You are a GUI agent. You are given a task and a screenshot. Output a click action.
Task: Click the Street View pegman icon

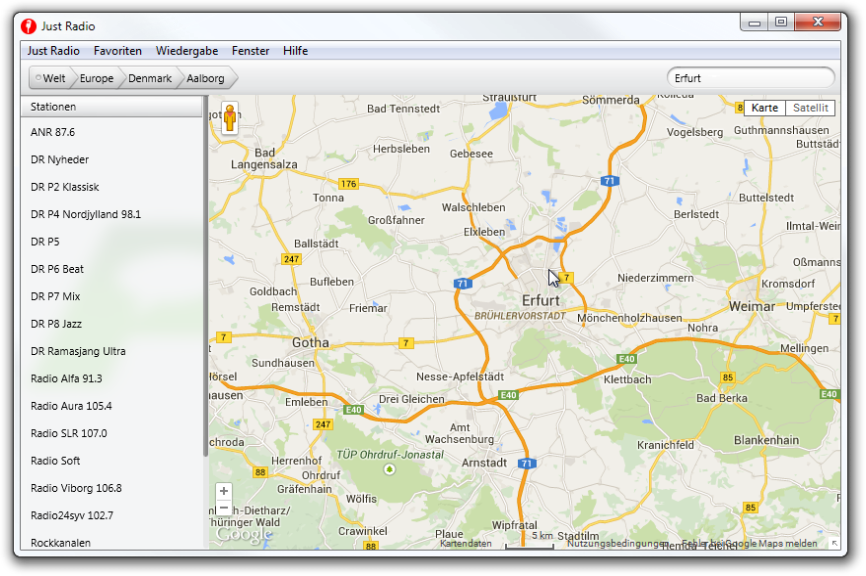(229, 118)
